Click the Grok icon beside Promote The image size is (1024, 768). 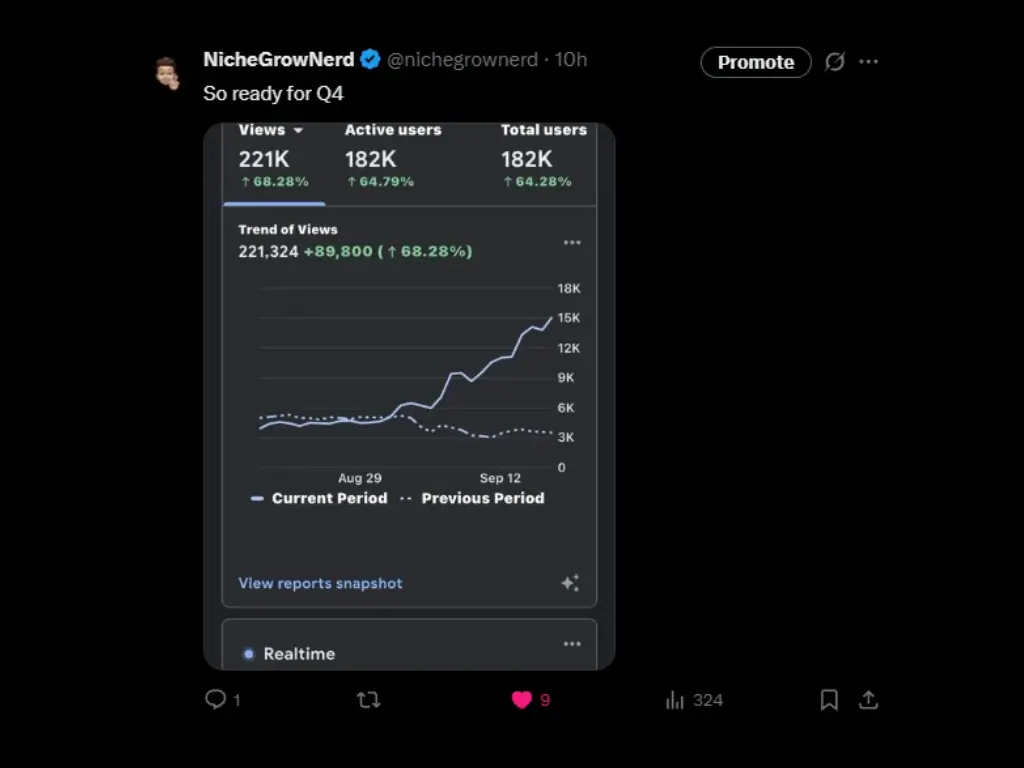[835, 62]
